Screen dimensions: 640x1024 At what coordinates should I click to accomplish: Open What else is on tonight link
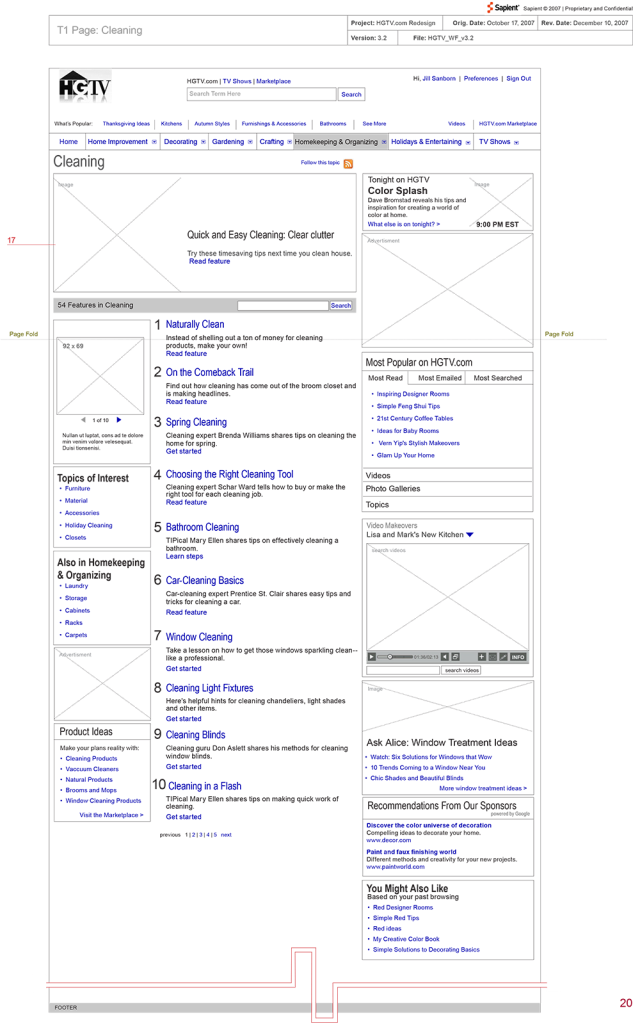click(404, 224)
